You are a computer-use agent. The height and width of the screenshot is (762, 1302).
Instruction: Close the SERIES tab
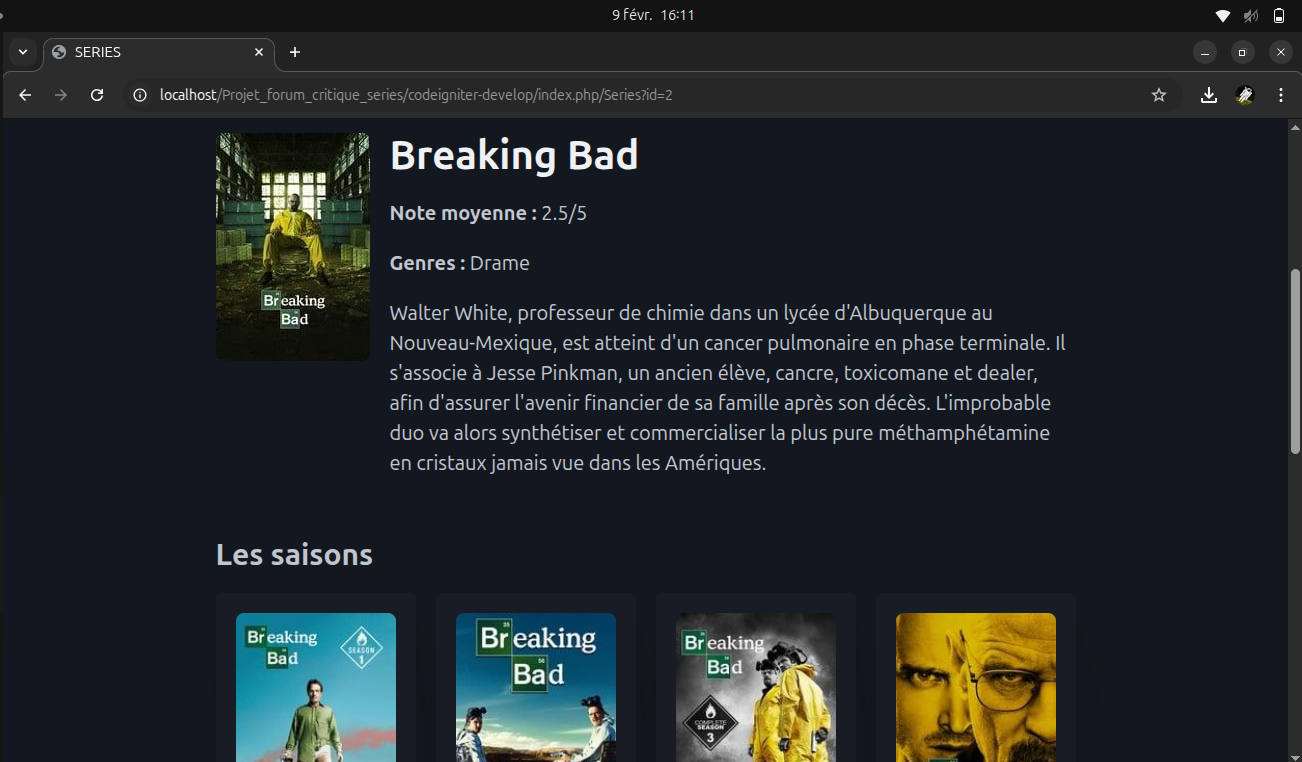point(259,52)
